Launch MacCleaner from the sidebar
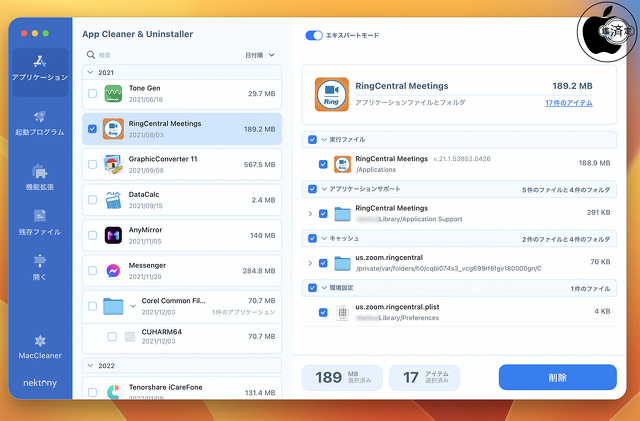The image size is (640, 421). point(40,347)
